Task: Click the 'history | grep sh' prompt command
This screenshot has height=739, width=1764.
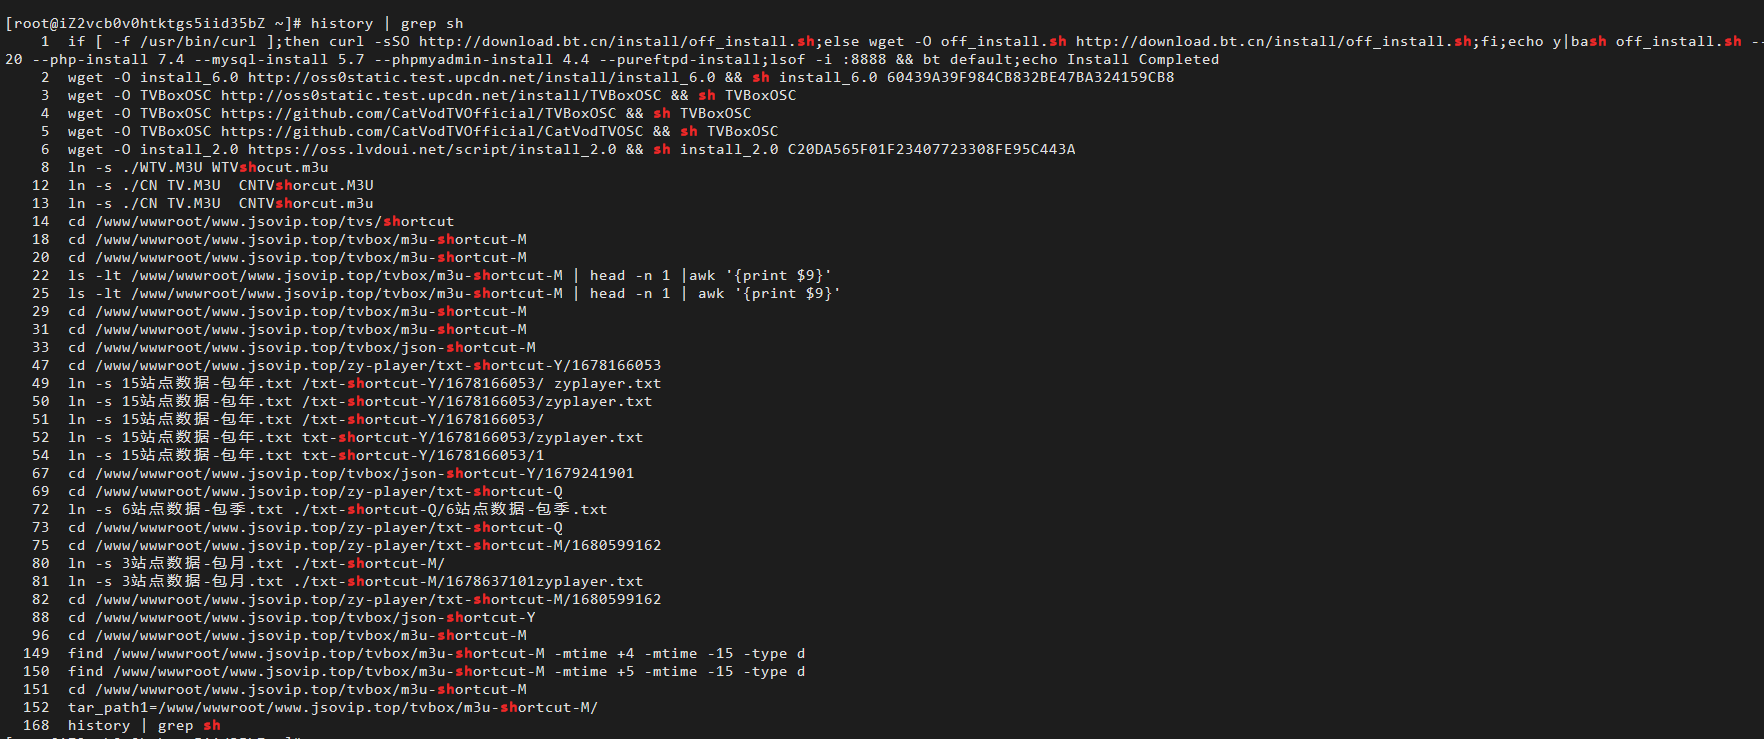Action: pyautogui.click(x=387, y=23)
